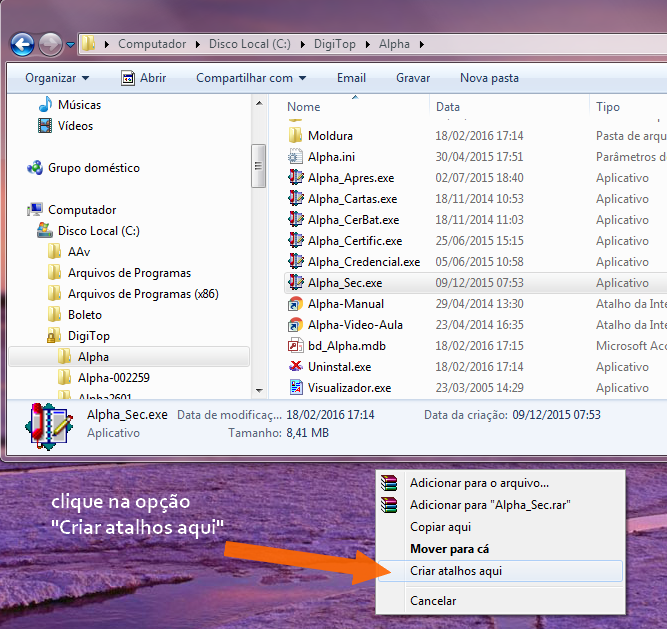Expand the arrow after Disco Local (C:) breadcrumb
The image size is (667, 629).
pyautogui.click(x=302, y=44)
